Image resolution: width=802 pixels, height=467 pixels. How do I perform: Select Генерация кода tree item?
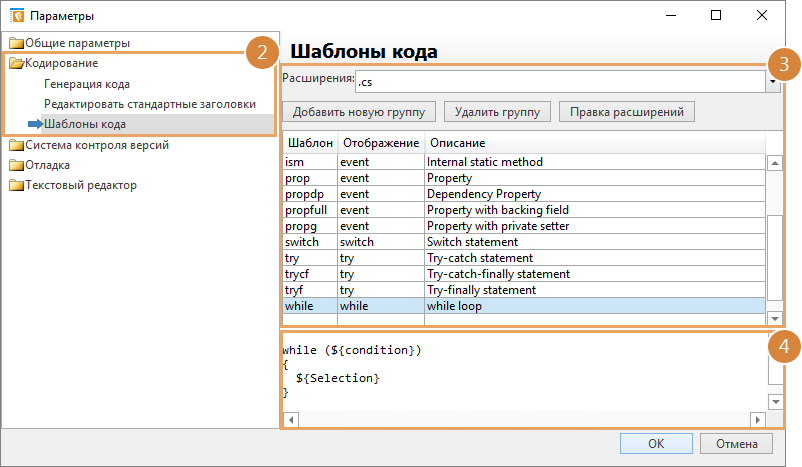click(87, 84)
